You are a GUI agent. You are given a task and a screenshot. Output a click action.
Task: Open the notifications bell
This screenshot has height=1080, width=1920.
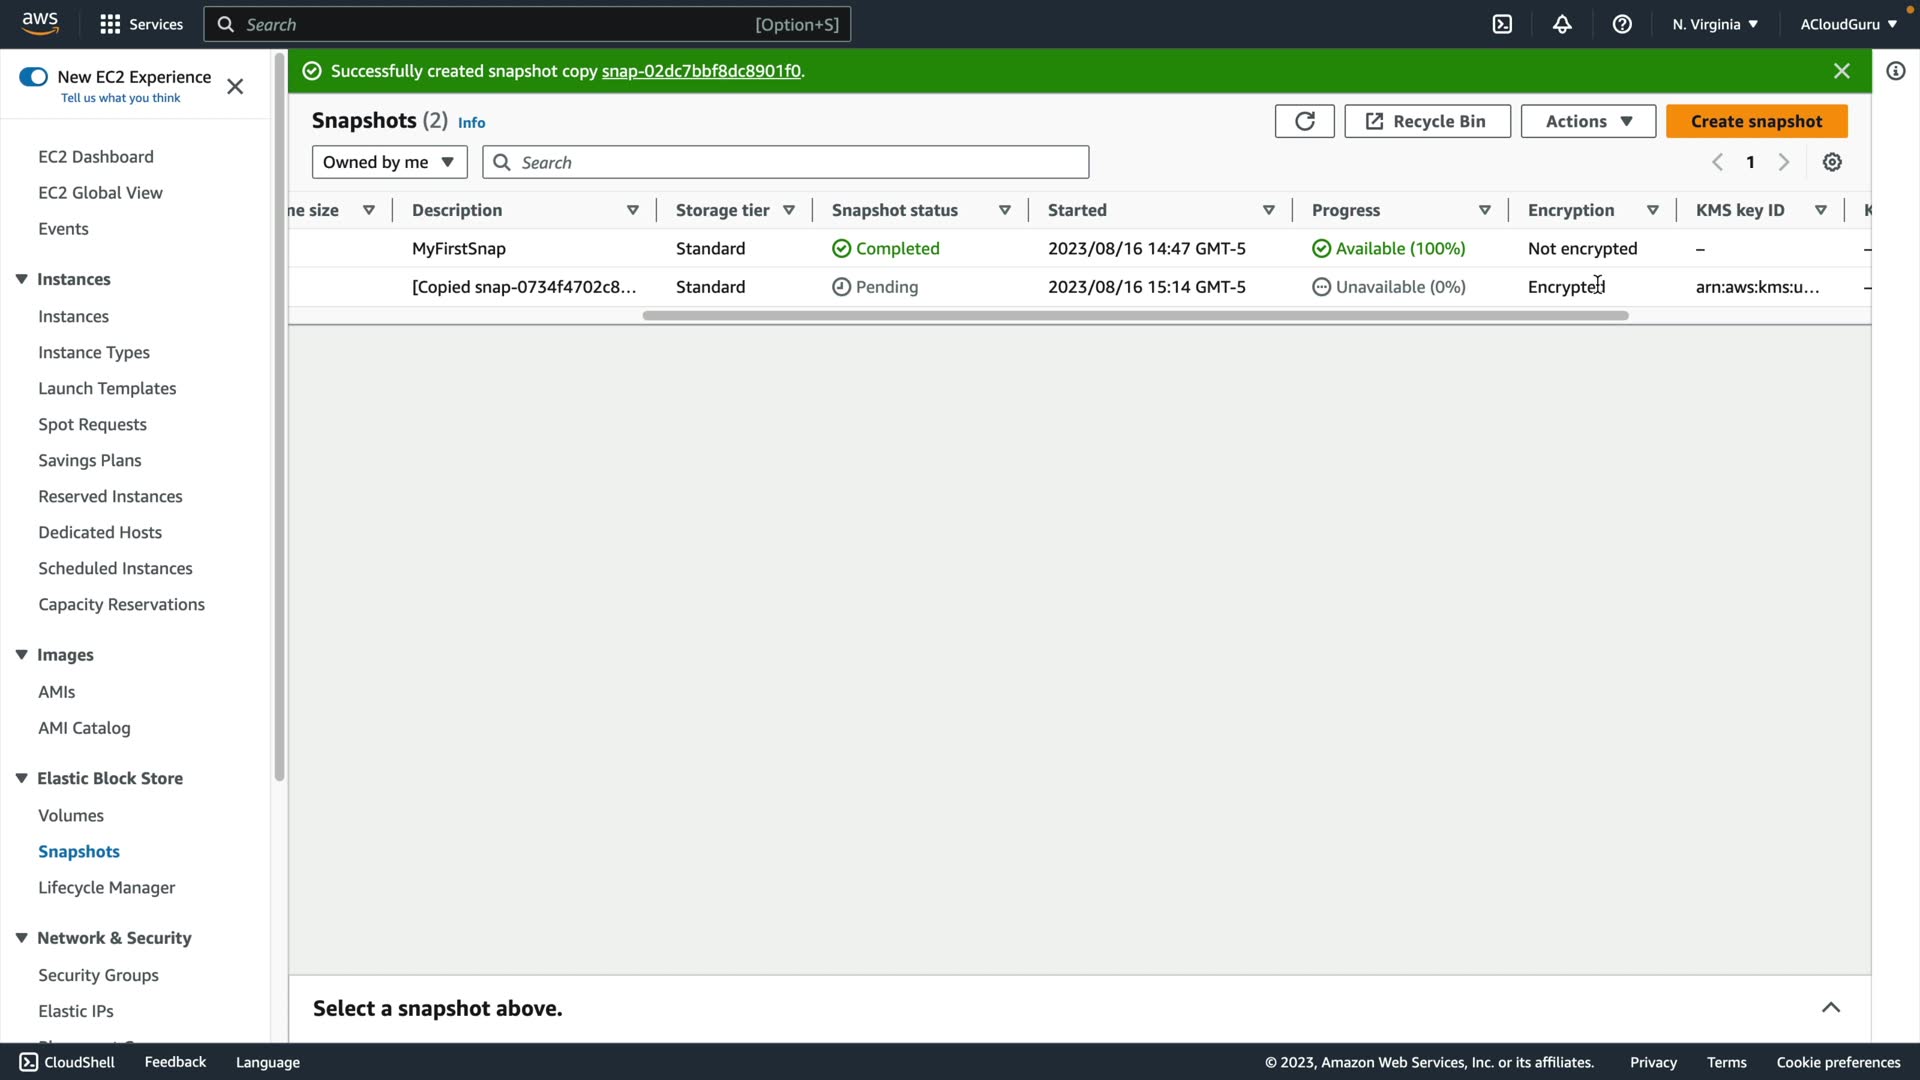tap(1562, 24)
